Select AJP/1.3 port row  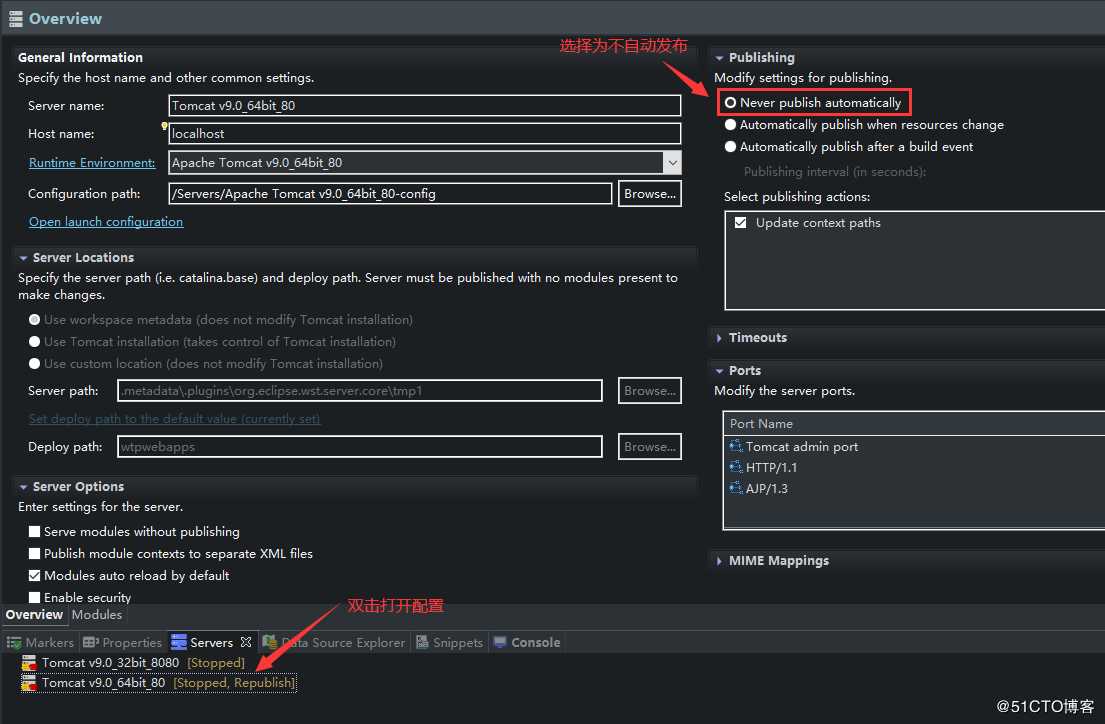pyautogui.click(x=915, y=488)
